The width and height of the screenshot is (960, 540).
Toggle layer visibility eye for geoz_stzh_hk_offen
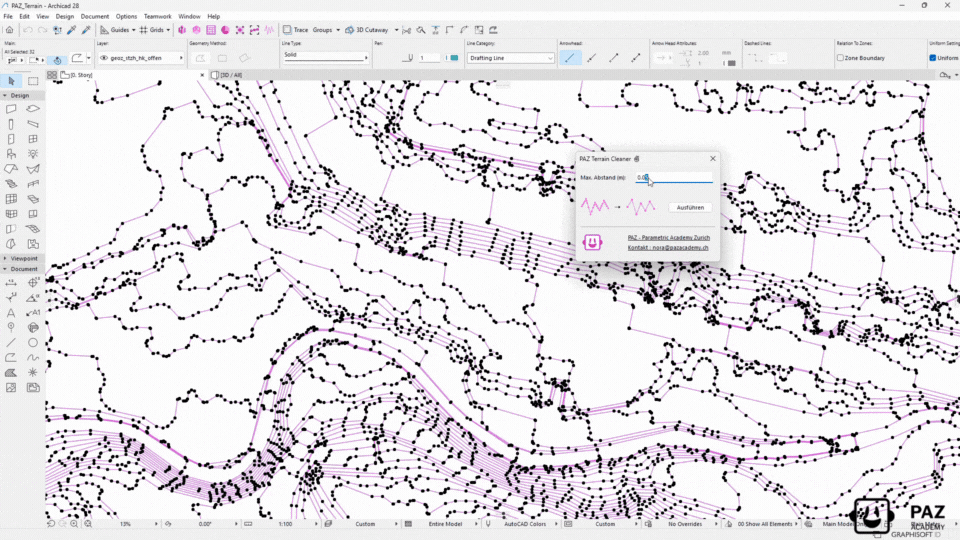(104, 58)
